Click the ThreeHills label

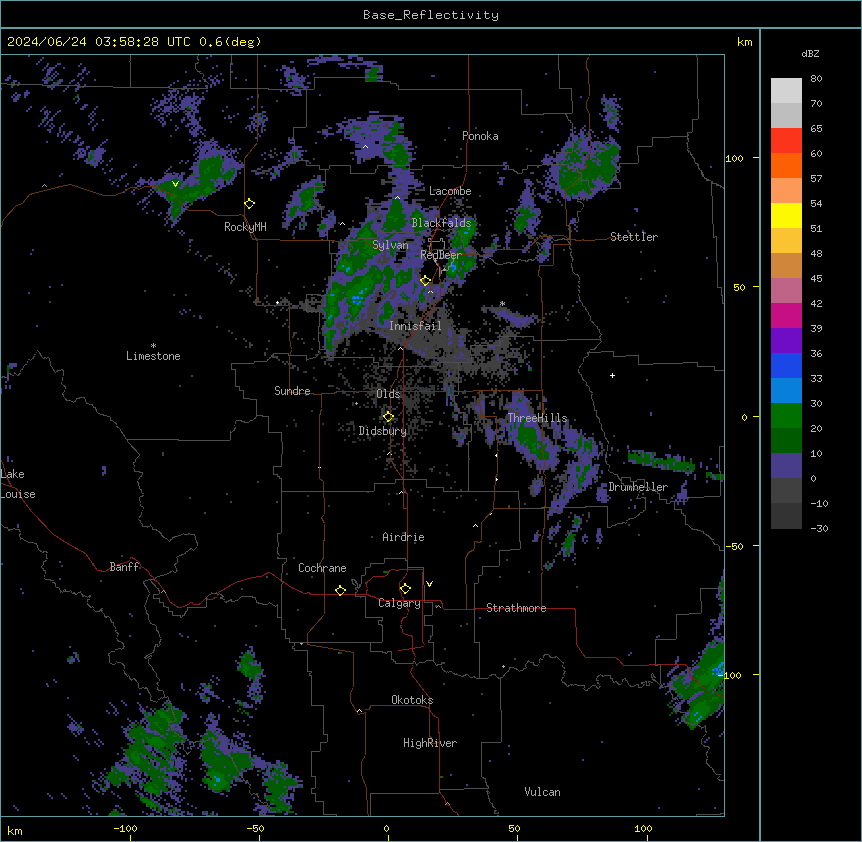coord(537,418)
